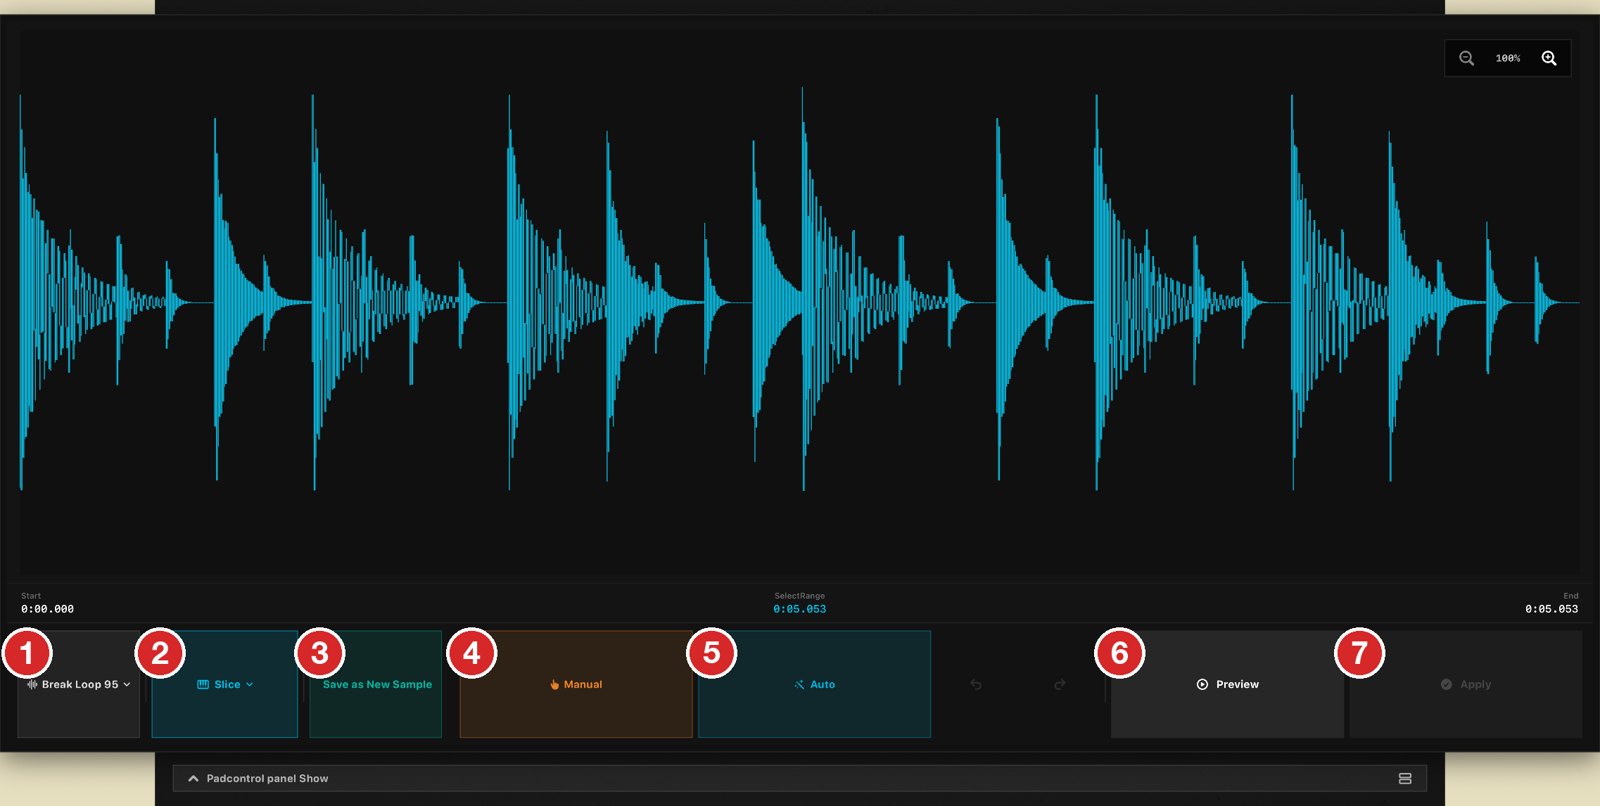Click the panel layout icon in Padcontrol bar

1405,778
